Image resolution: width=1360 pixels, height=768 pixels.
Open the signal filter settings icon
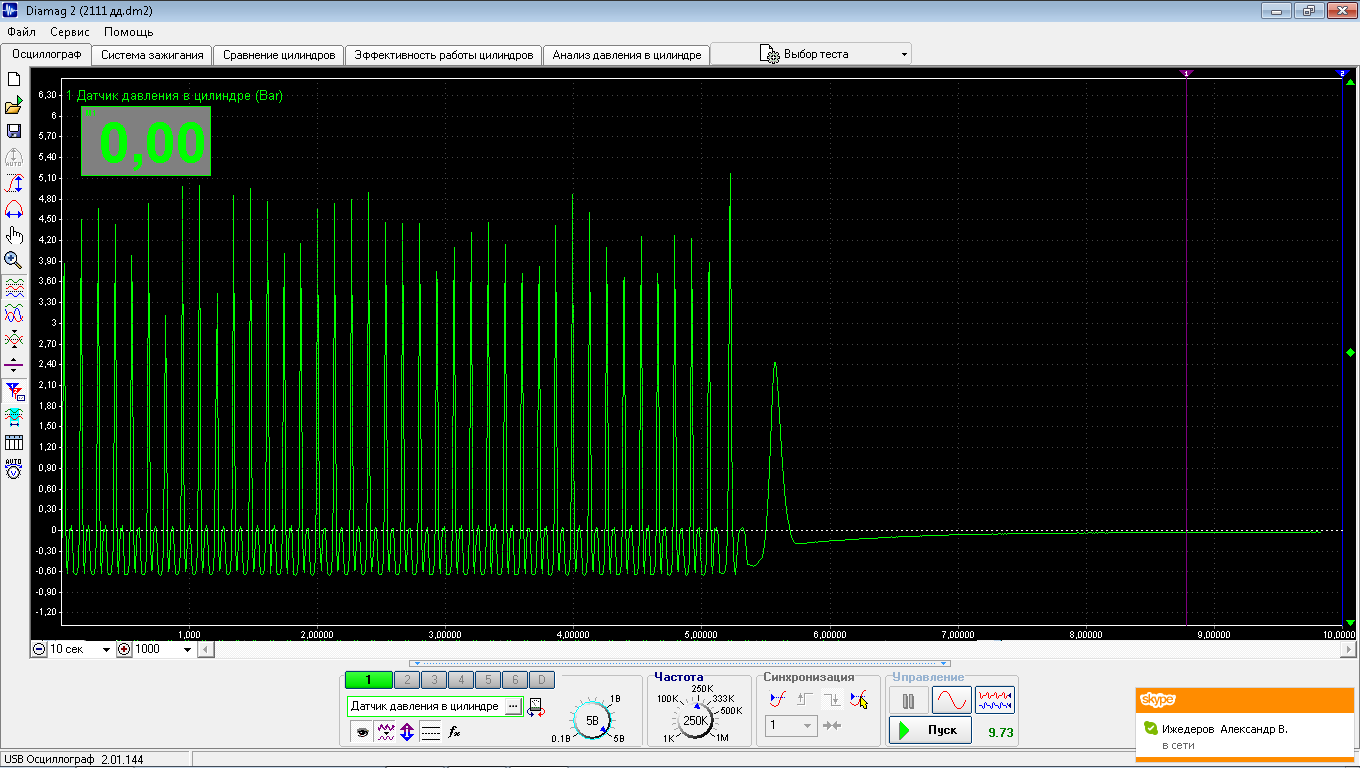click(x=14, y=391)
